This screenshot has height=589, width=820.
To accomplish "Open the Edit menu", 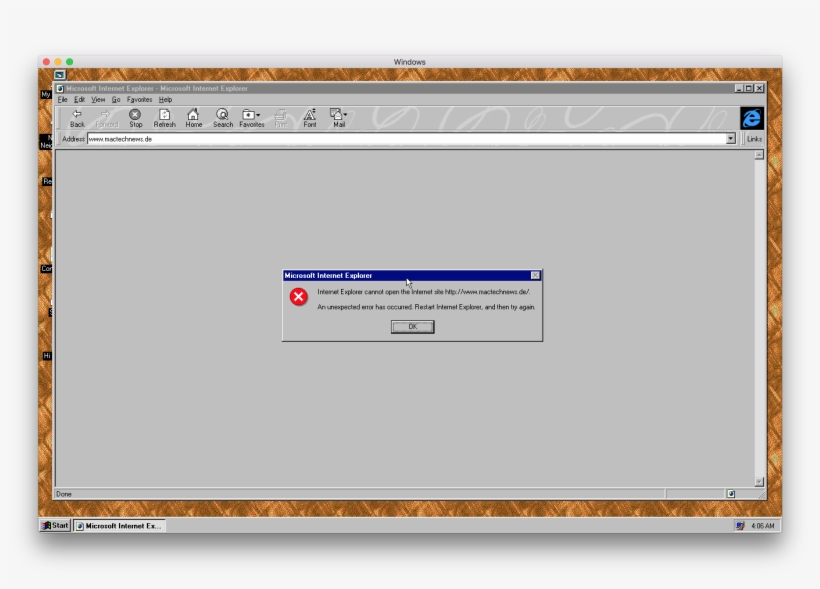I will pyautogui.click(x=79, y=99).
